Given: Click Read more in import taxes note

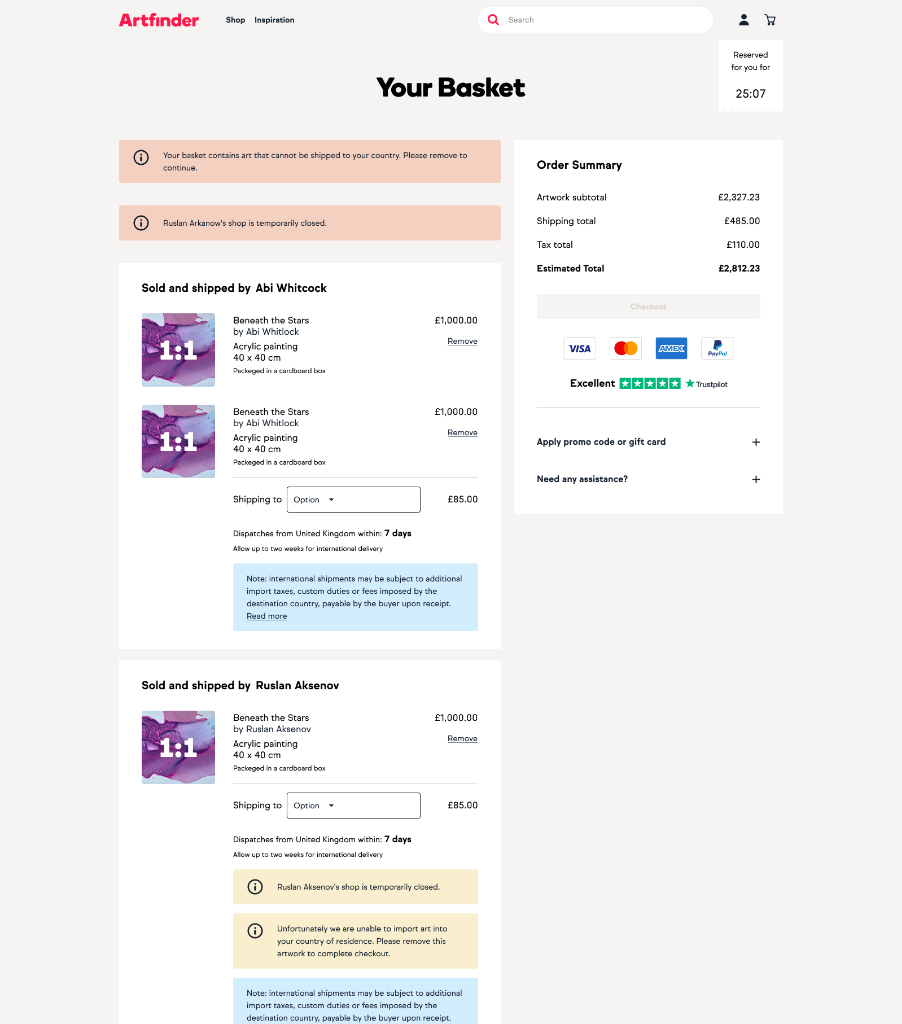Looking at the screenshot, I should pos(266,617).
